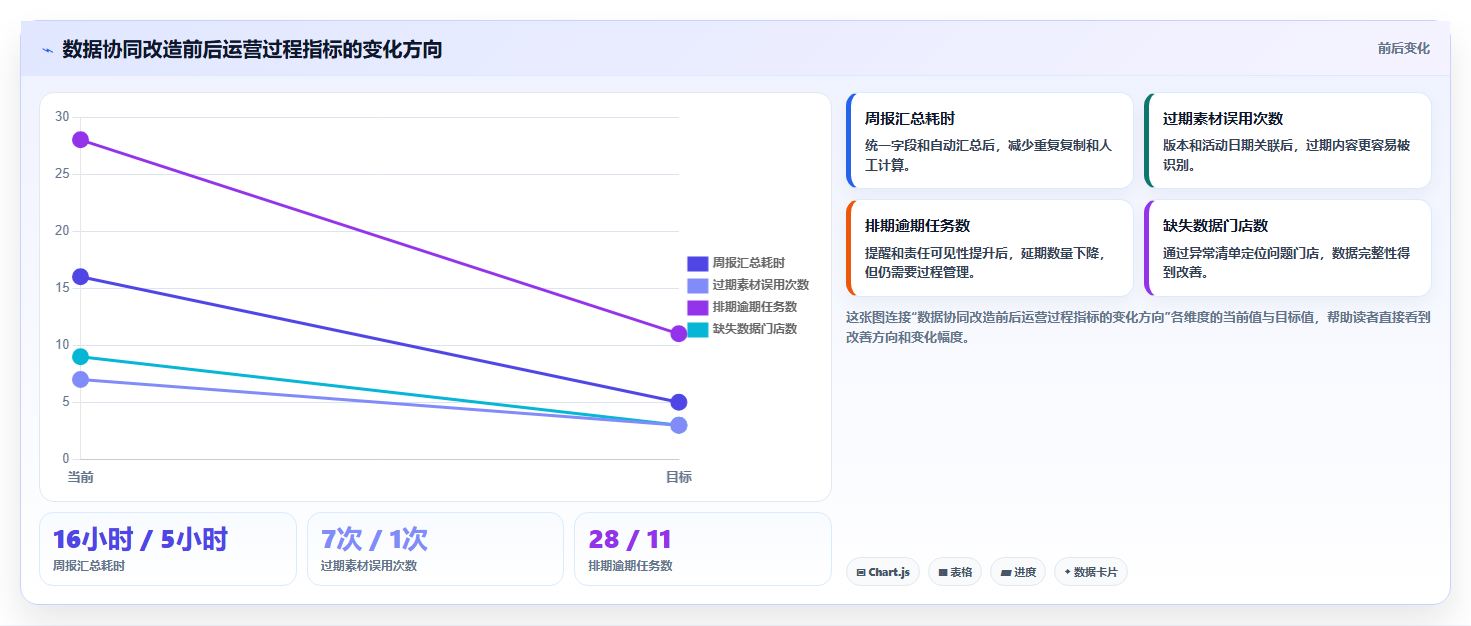
Task: Click the Chart.js tag text
Action: [x=889, y=572]
